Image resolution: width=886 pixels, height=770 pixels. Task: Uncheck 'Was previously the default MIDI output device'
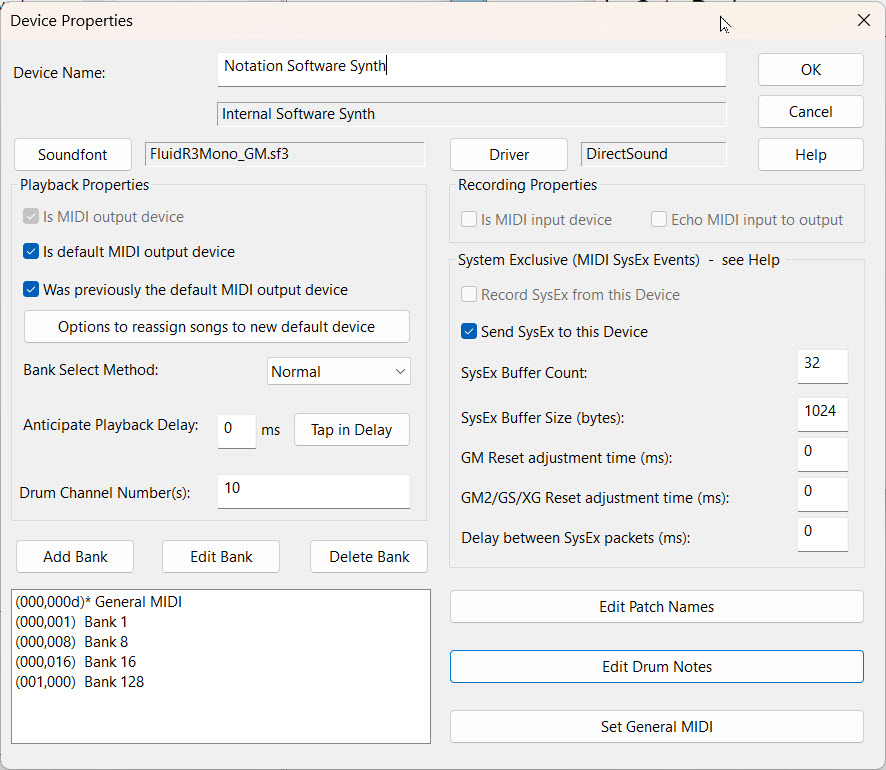(31, 290)
